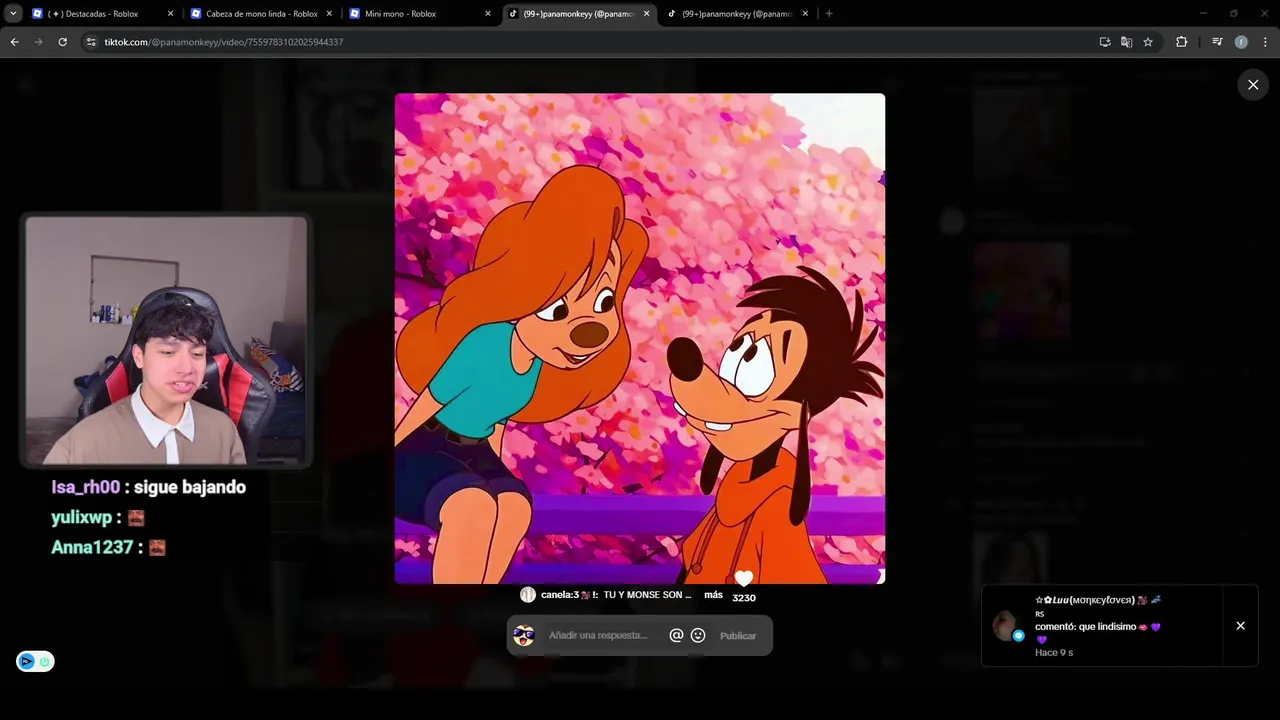
Task: Open a new browser tab
Action: click(x=829, y=14)
